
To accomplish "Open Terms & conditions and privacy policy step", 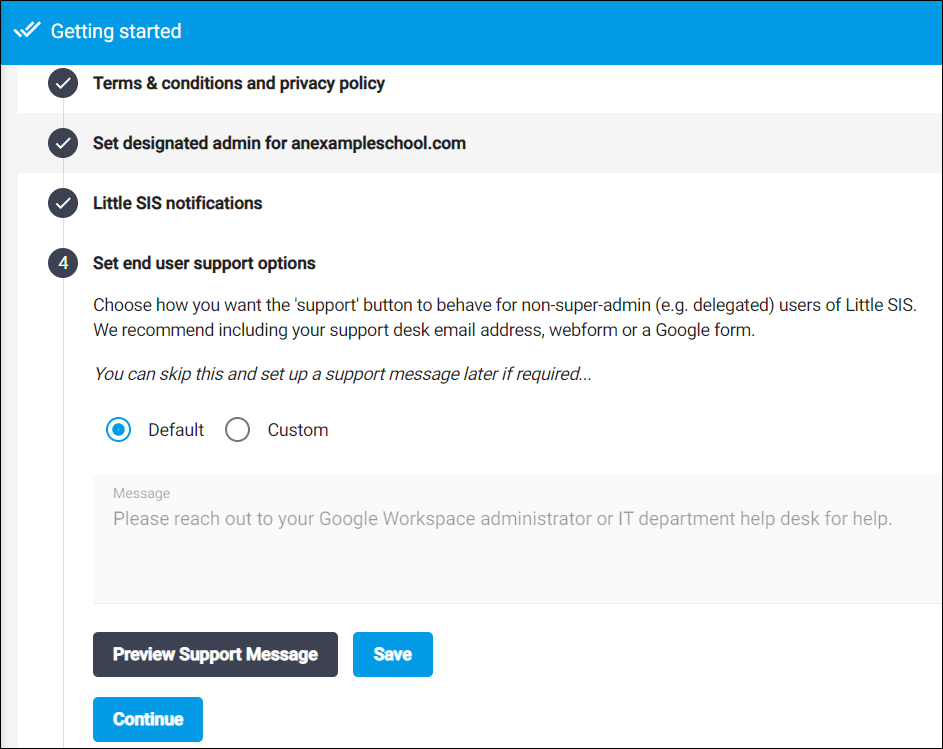I will click(x=239, y=83).
